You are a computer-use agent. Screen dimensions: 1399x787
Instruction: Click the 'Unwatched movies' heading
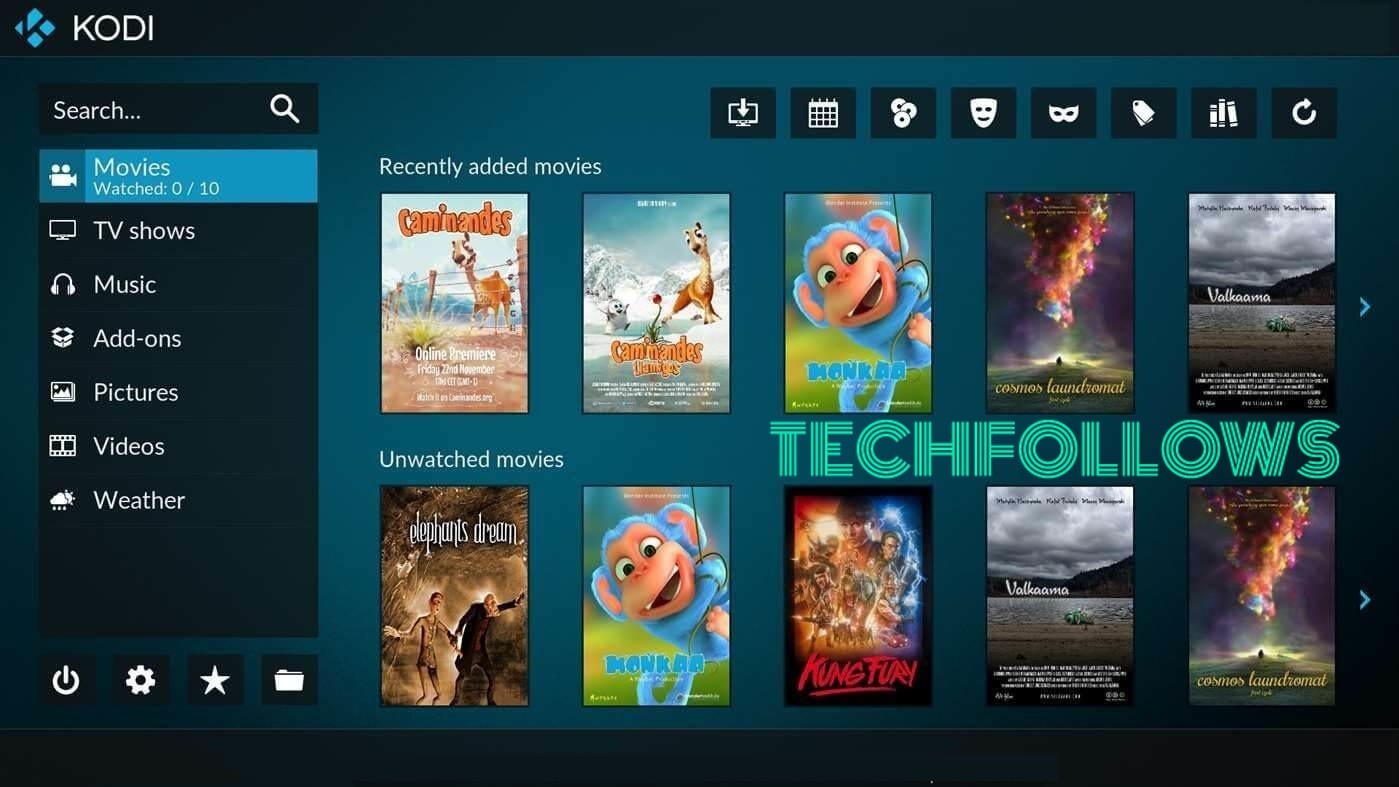click(x=471, y=459)
